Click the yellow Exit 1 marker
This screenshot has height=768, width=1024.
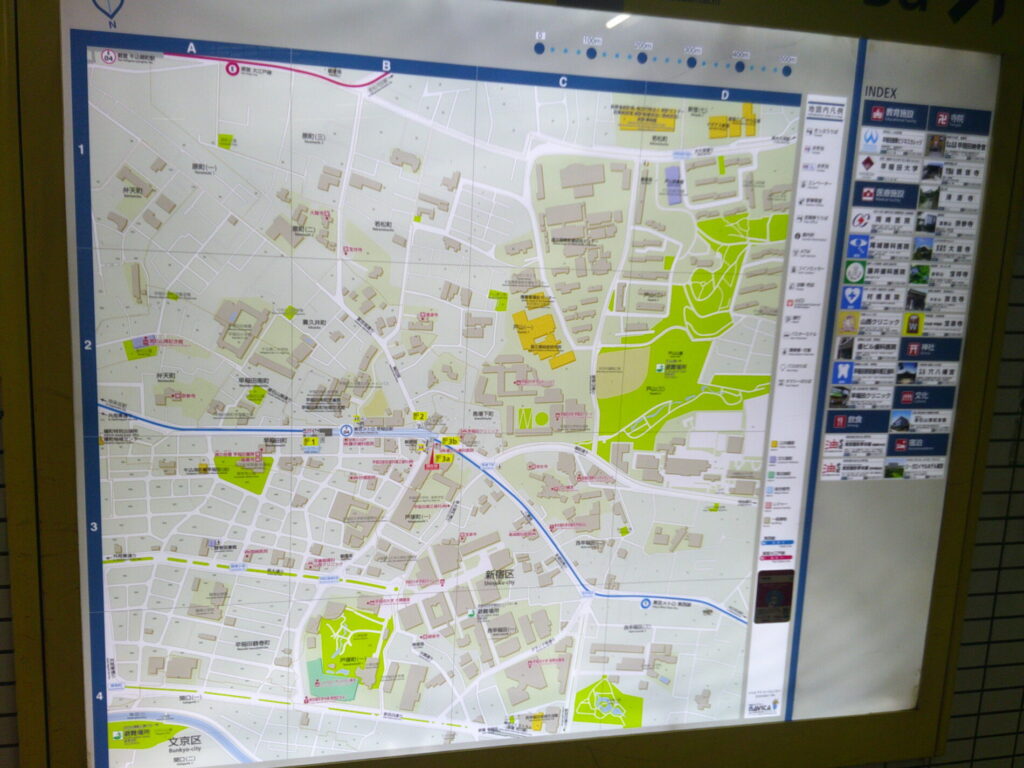click(x=311, y=440)
